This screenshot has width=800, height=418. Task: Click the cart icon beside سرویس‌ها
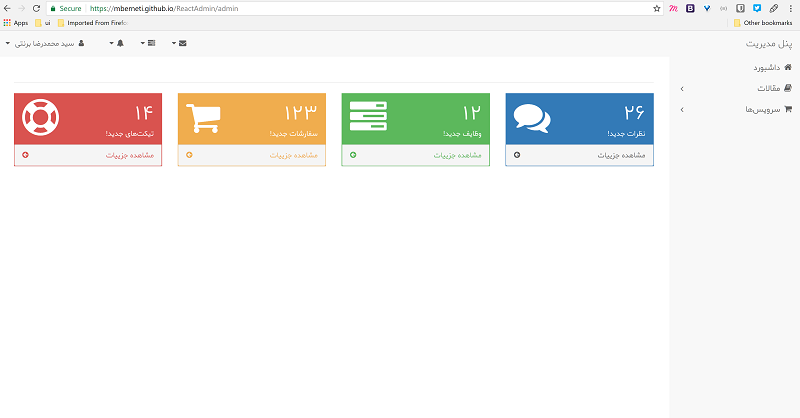click(788, 109)
